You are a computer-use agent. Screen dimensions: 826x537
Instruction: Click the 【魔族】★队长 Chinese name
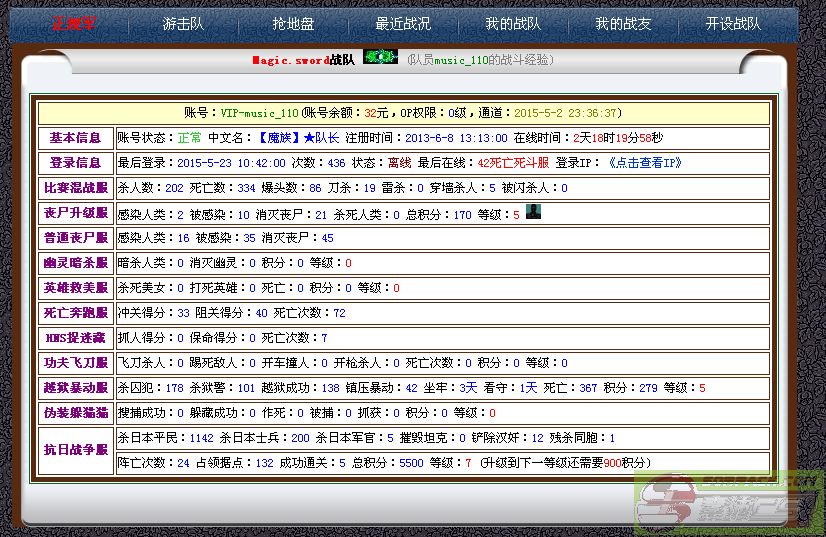tap(297, 138)
